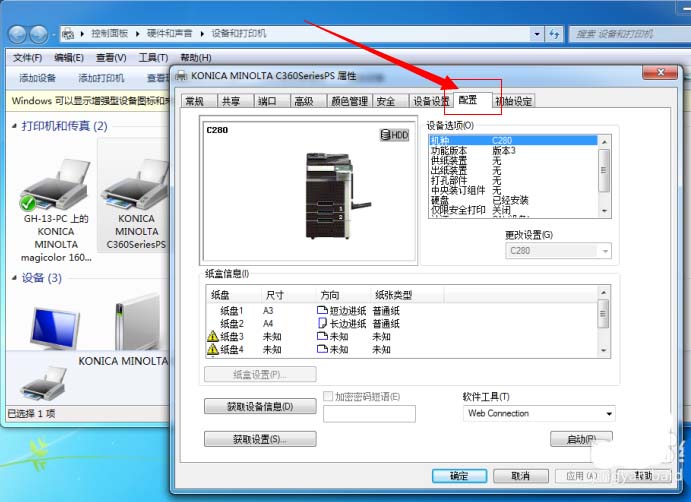Image resolution: width=691 pixels, height=502 pixels.
Task: Click the search 设备和打印机 box
Action: (x=629, y=33)
